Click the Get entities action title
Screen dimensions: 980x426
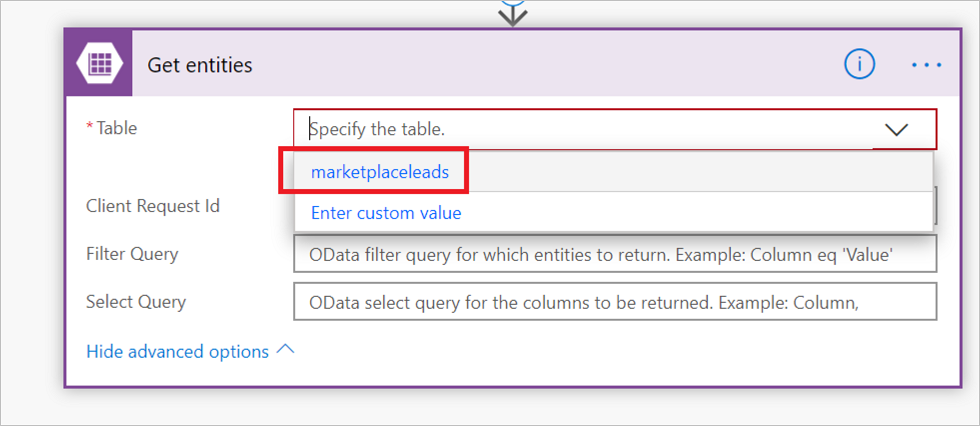[x=200, y=65]
